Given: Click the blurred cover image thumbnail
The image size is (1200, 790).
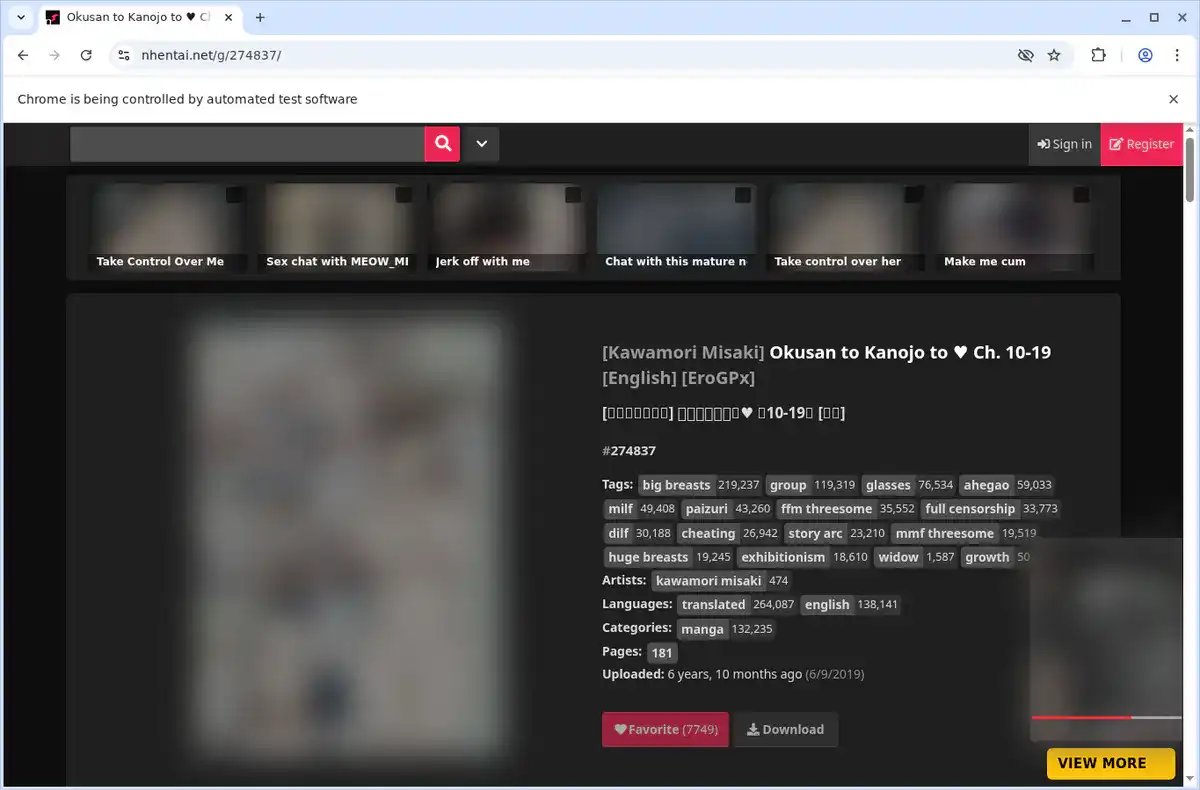Looking at the screenshot, I should [347, 538].
